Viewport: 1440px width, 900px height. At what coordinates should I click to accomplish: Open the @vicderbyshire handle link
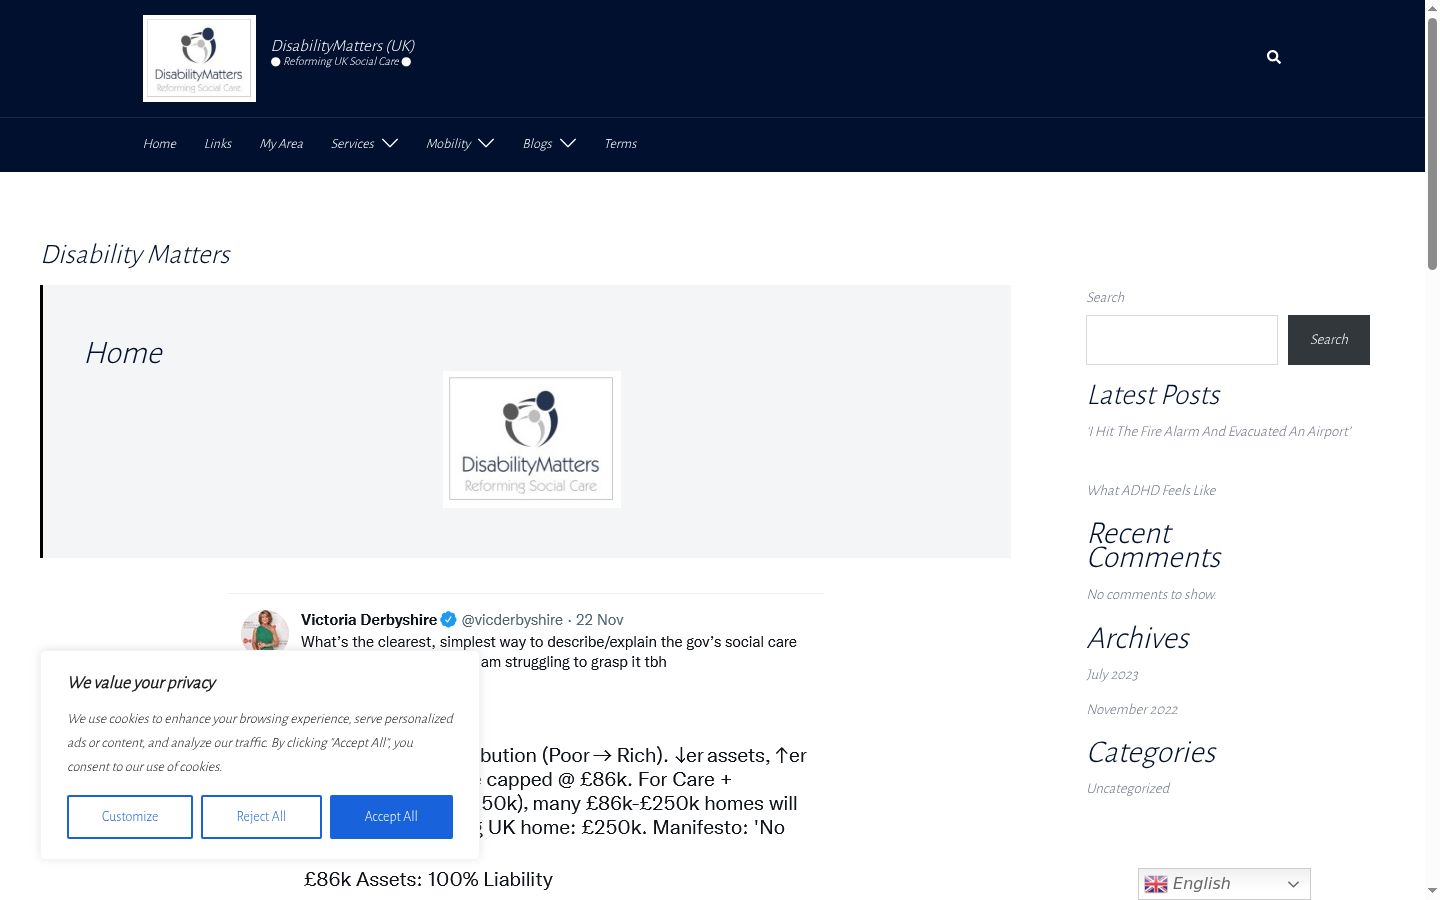[x=512, y=620]
